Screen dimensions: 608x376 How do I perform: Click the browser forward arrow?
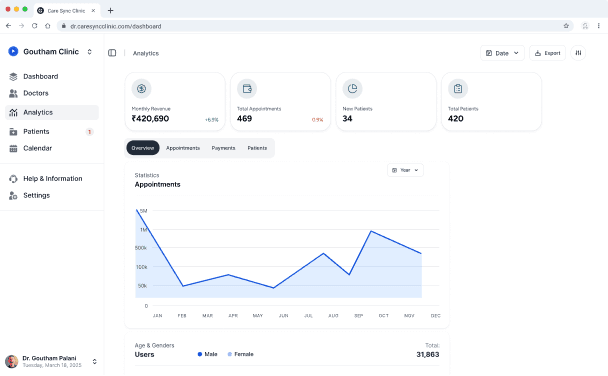(x=21, y=26)
